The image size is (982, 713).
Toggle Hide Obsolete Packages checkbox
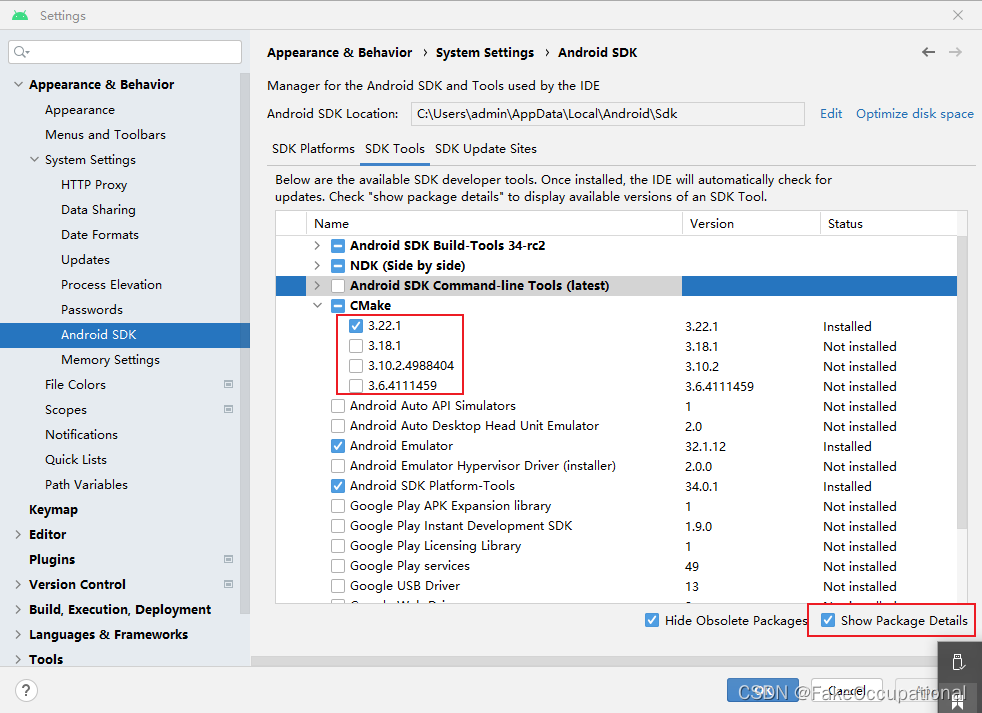coord(652,620)
